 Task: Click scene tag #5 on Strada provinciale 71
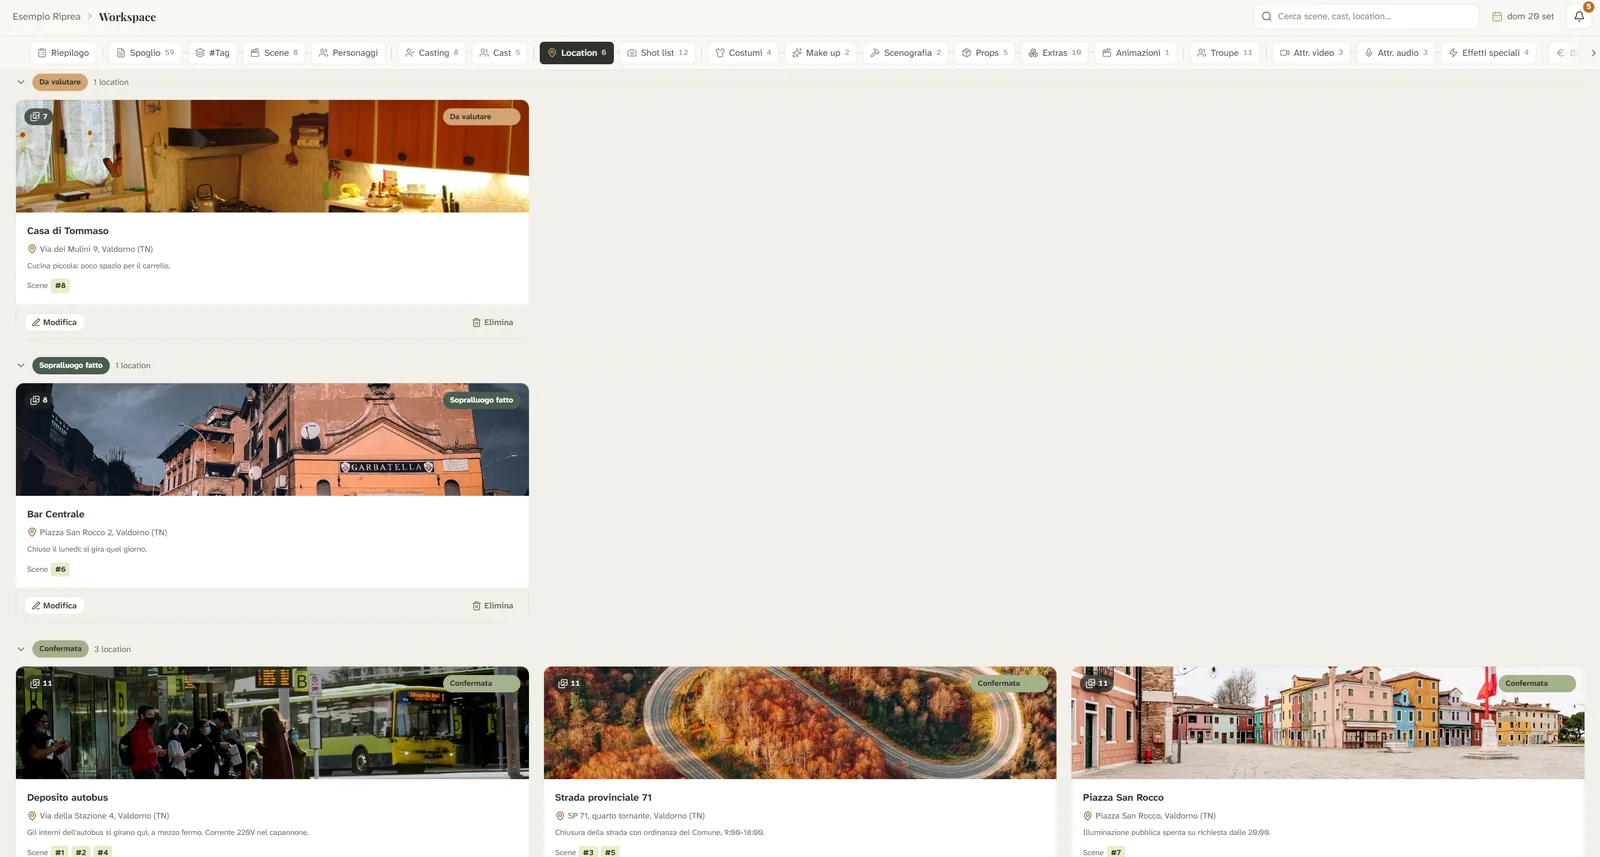point(610,852)
